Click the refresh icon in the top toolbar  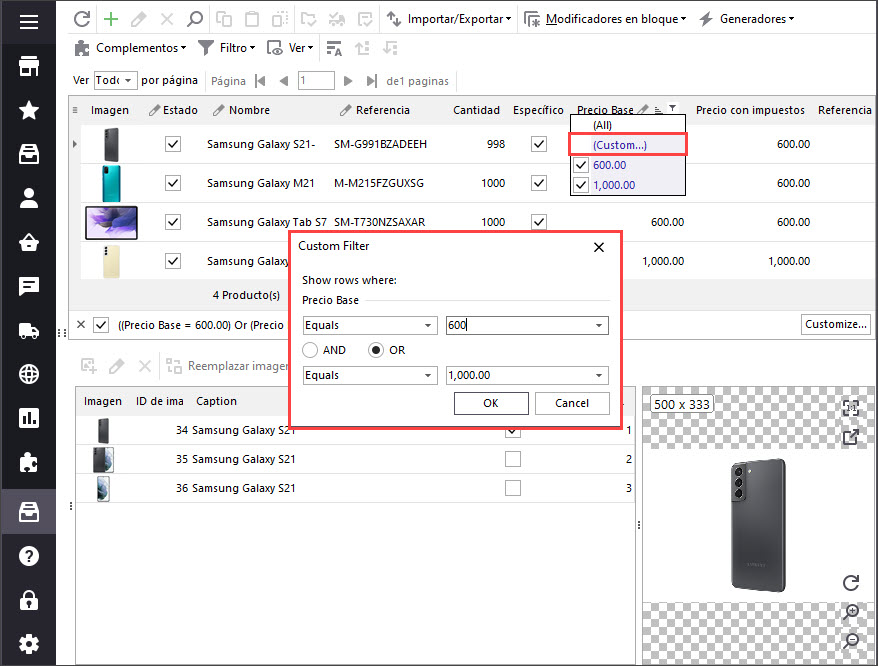tap(82, 19)
